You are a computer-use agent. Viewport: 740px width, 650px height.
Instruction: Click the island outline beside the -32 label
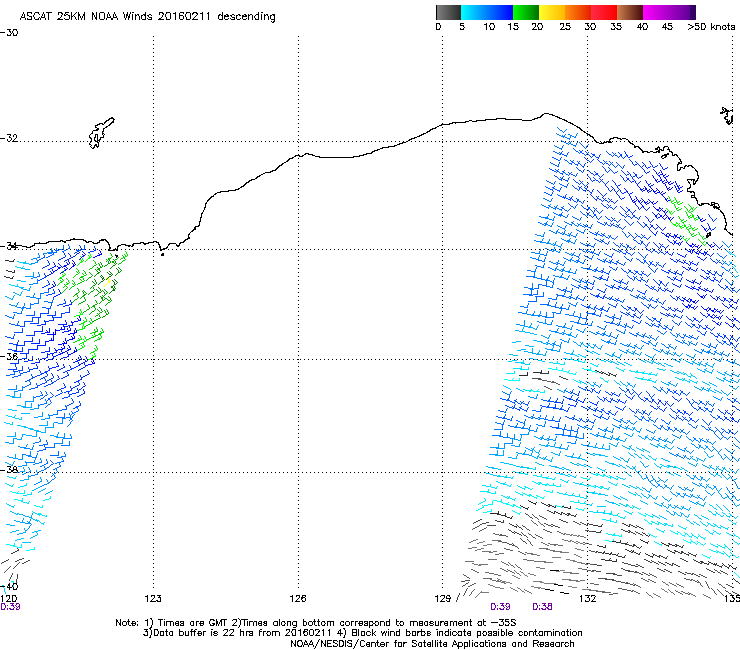(101, 133)
